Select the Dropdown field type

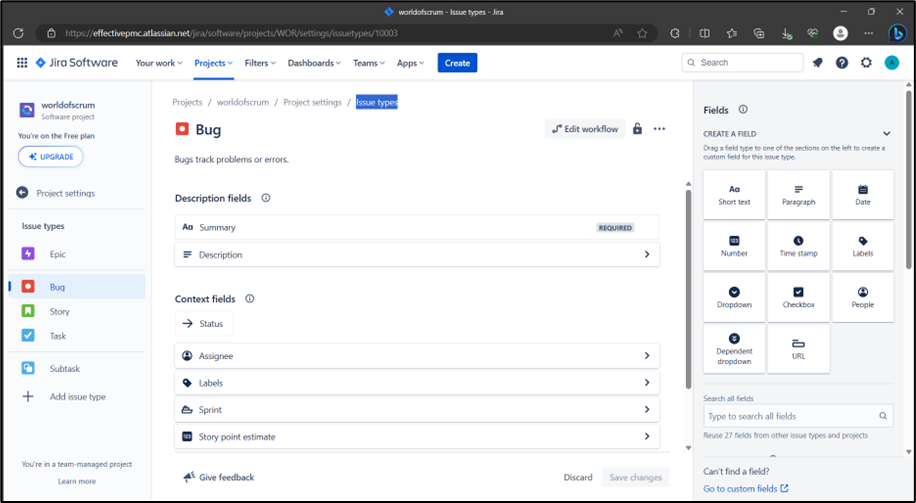pyautogui.click(x=734, y=298)
